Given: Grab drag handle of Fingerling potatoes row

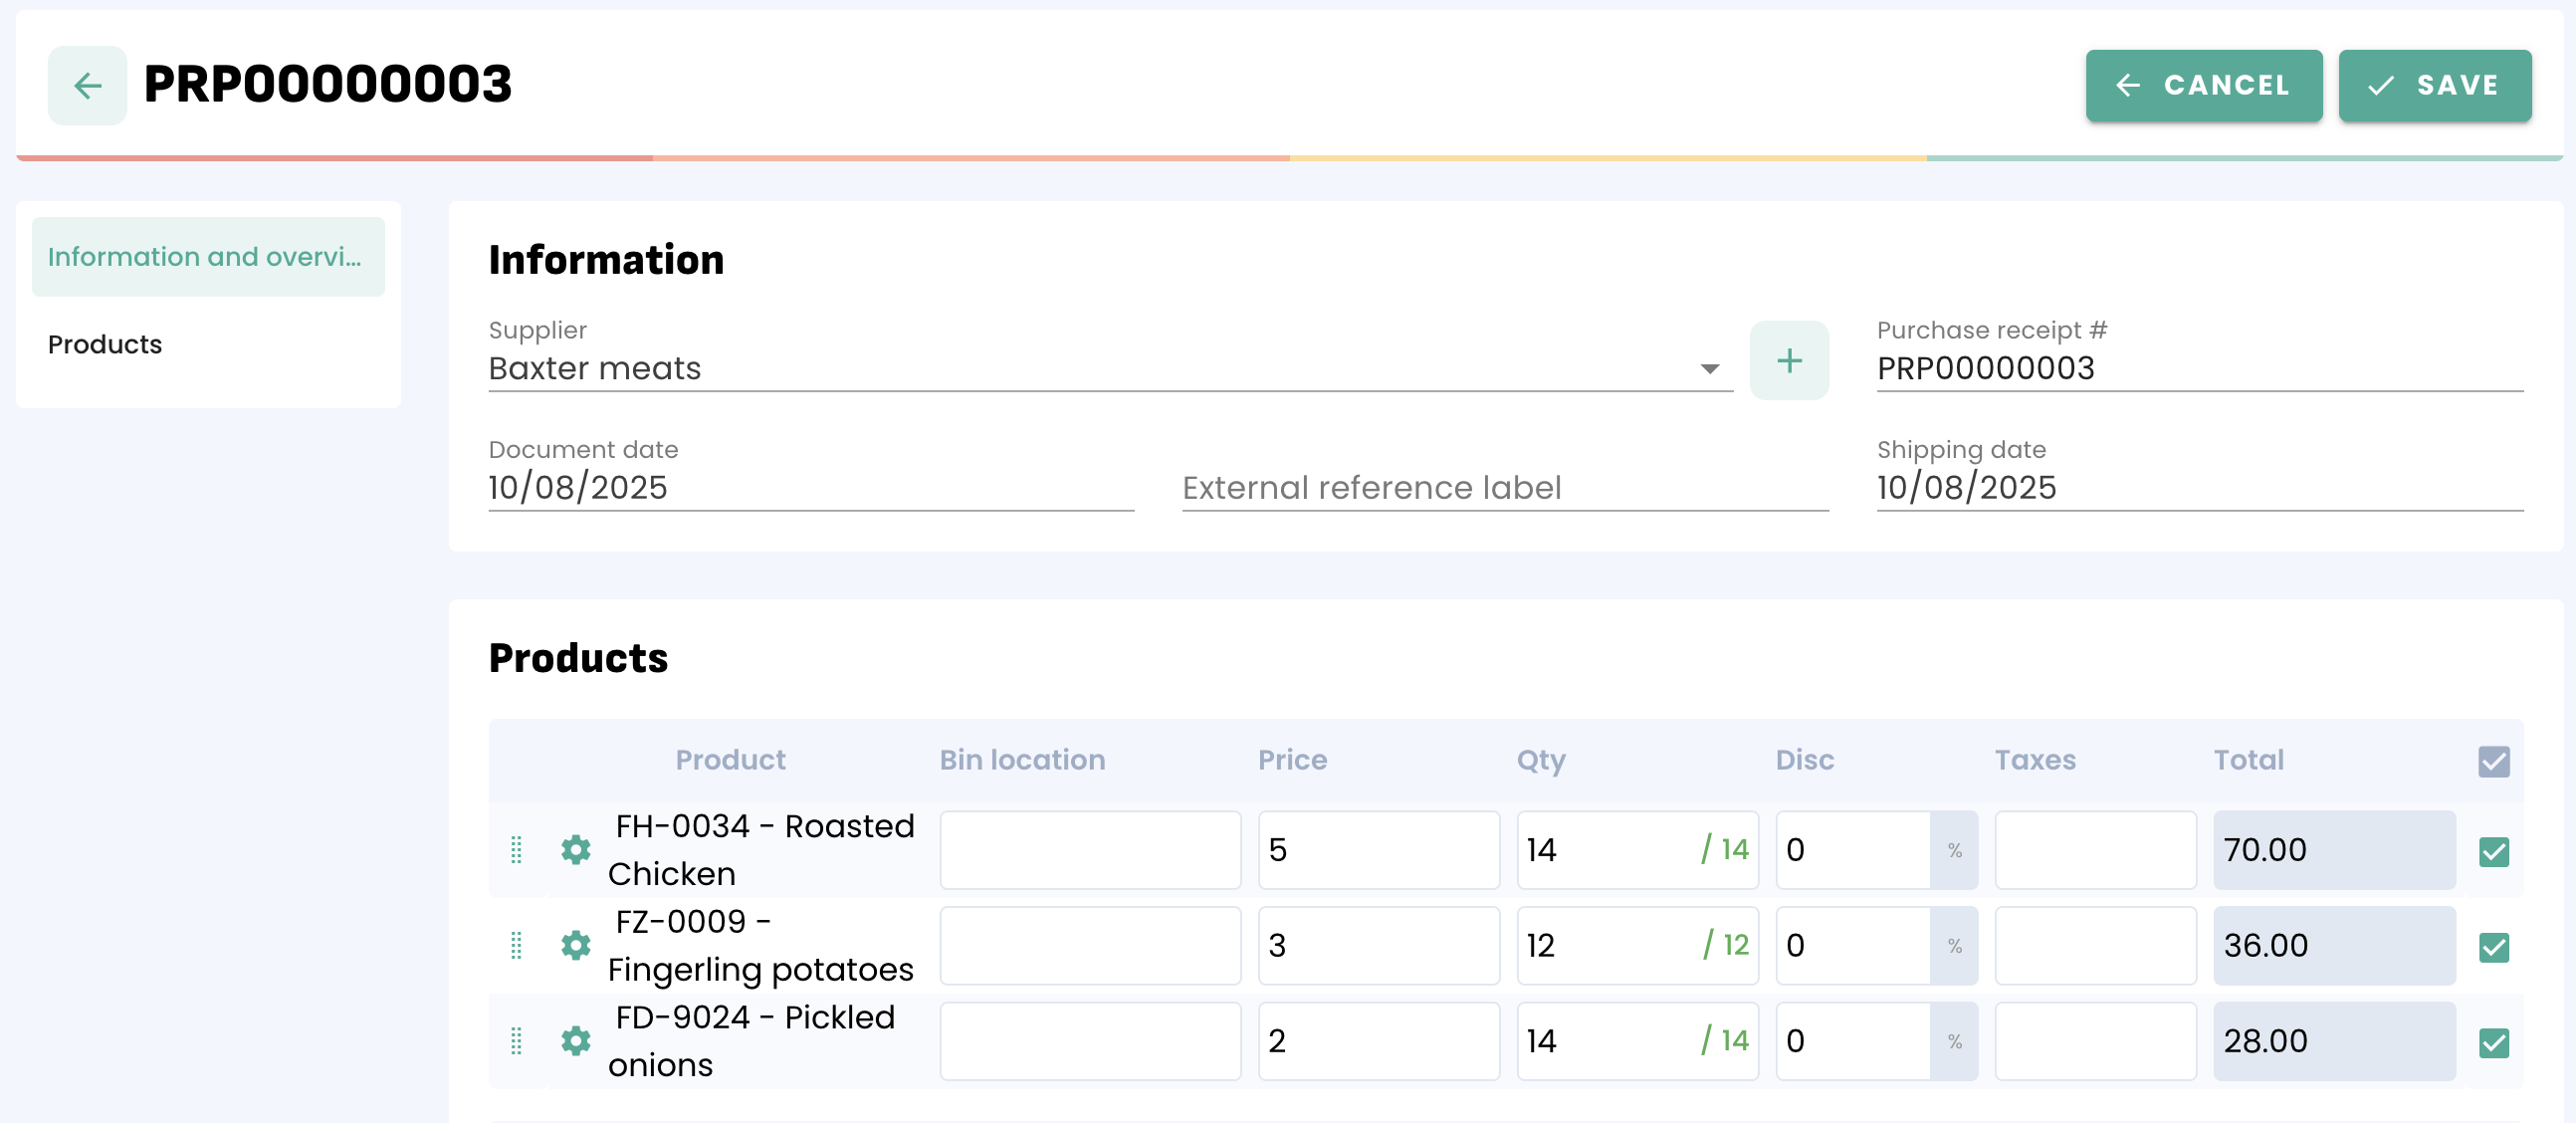Looking at the screenshot, I should 516,945.
